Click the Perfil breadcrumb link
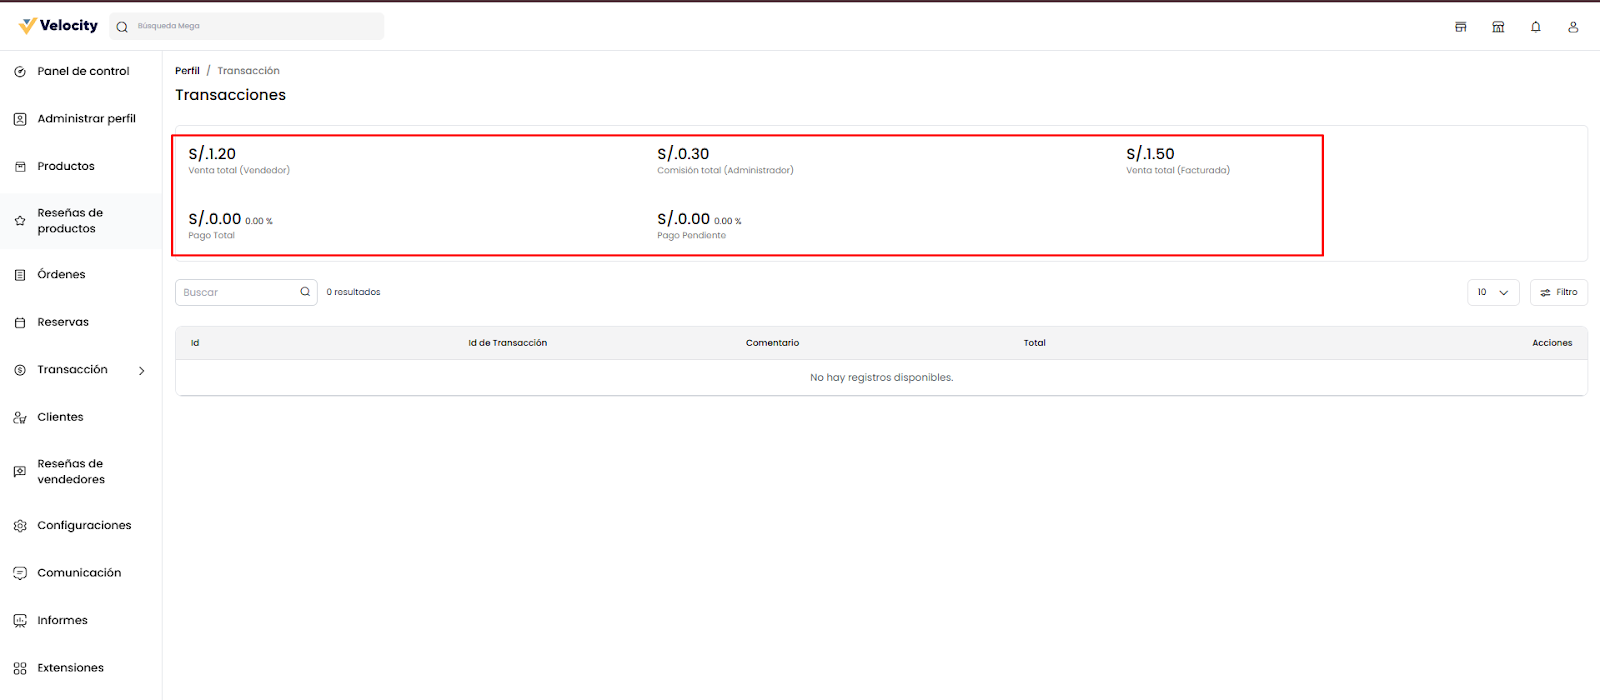 tap(187, 71)
